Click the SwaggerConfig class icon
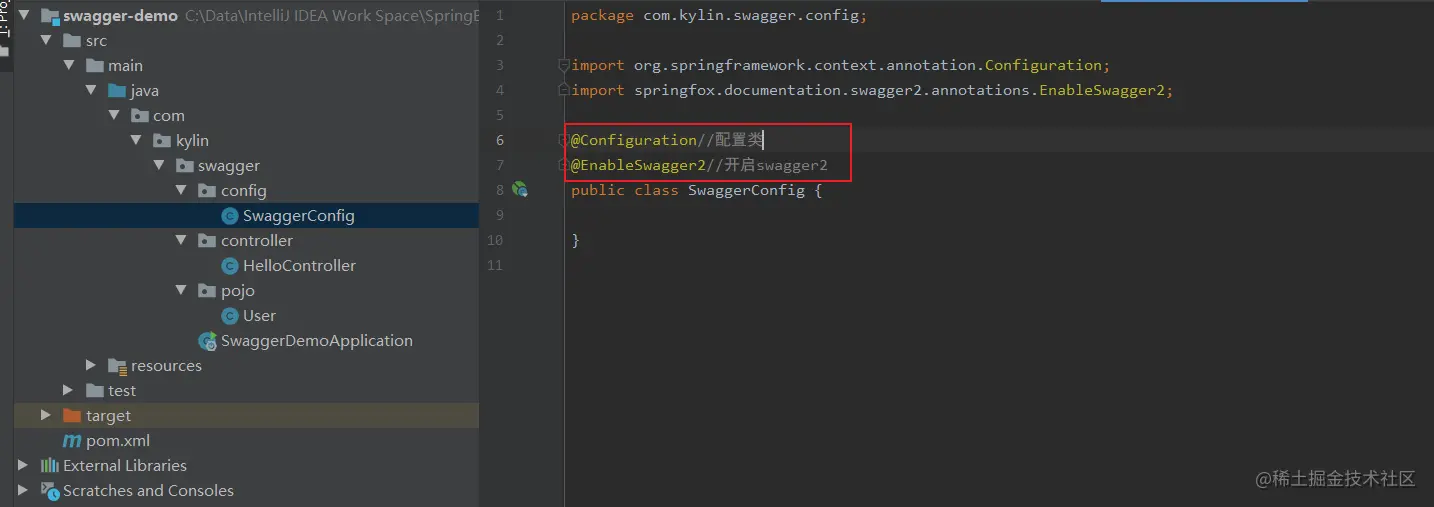 pyautogui.click(x=230, y=216)
